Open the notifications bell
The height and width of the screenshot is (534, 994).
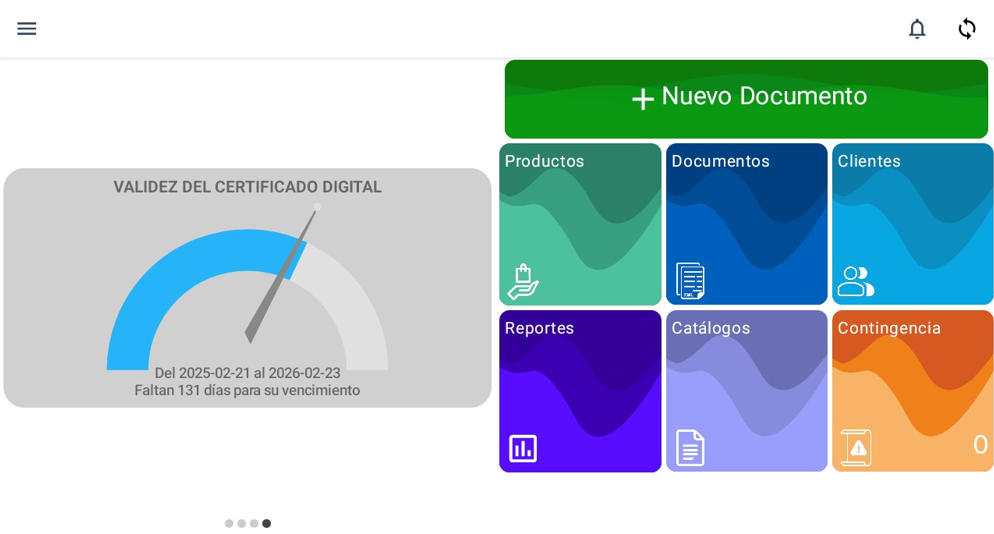pyautogui.click(x=916, y=29)
